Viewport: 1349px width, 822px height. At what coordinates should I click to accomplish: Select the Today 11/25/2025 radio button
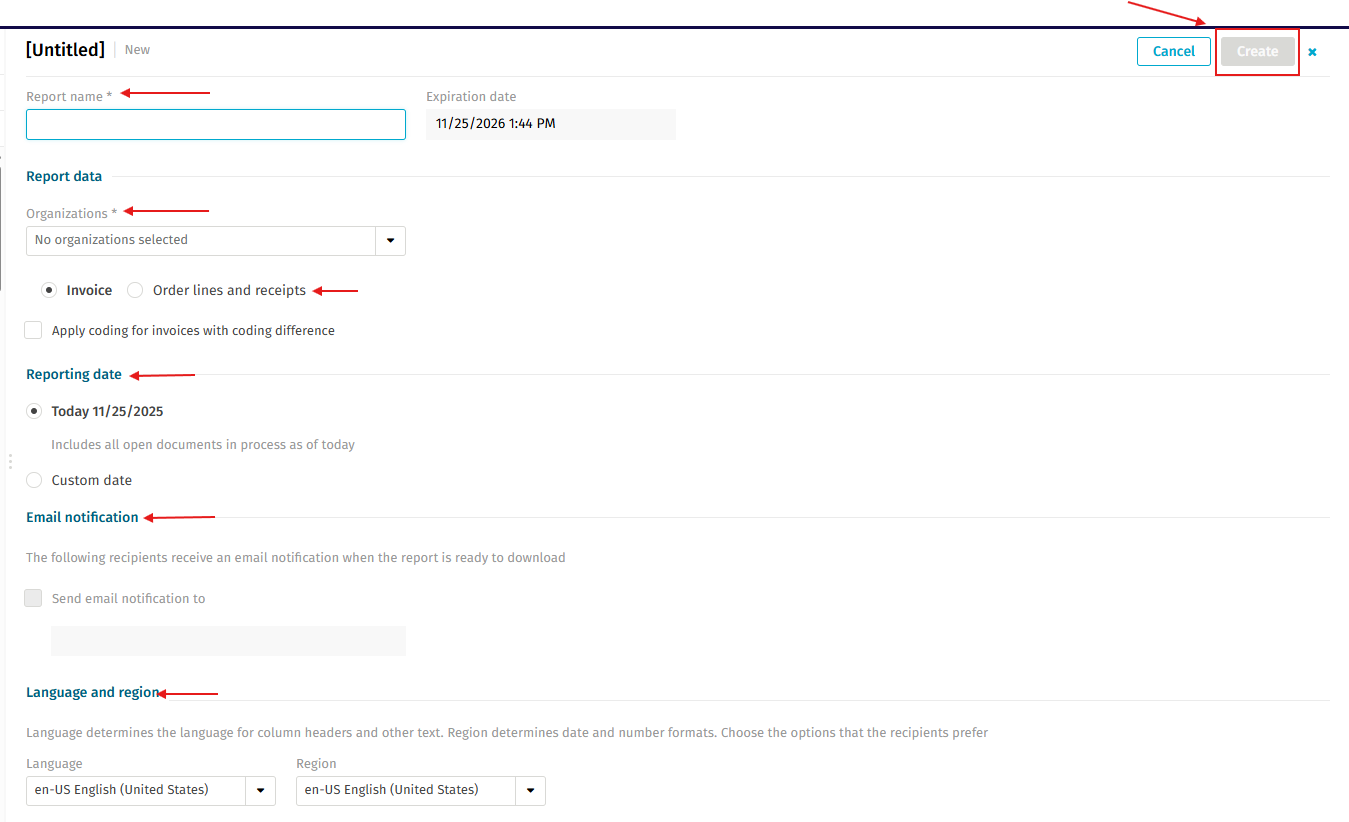coord(34,411)
